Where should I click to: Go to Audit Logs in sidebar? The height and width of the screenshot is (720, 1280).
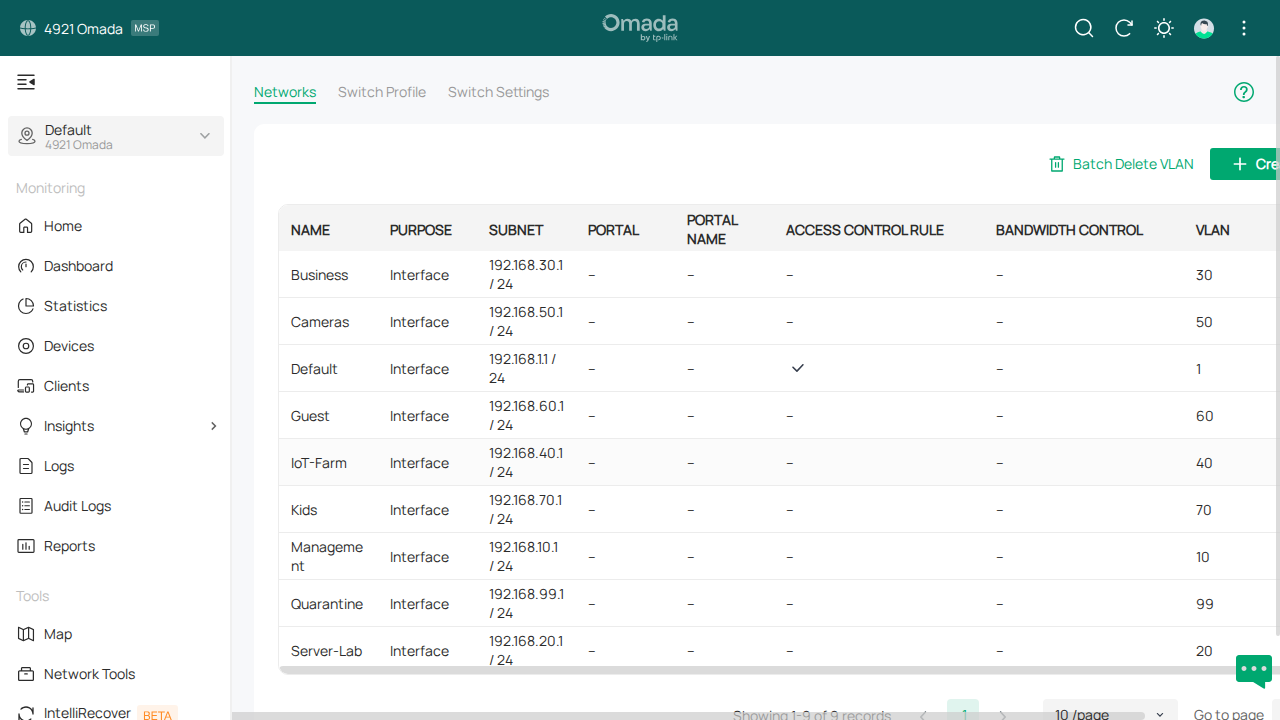[x=77, y=506]
